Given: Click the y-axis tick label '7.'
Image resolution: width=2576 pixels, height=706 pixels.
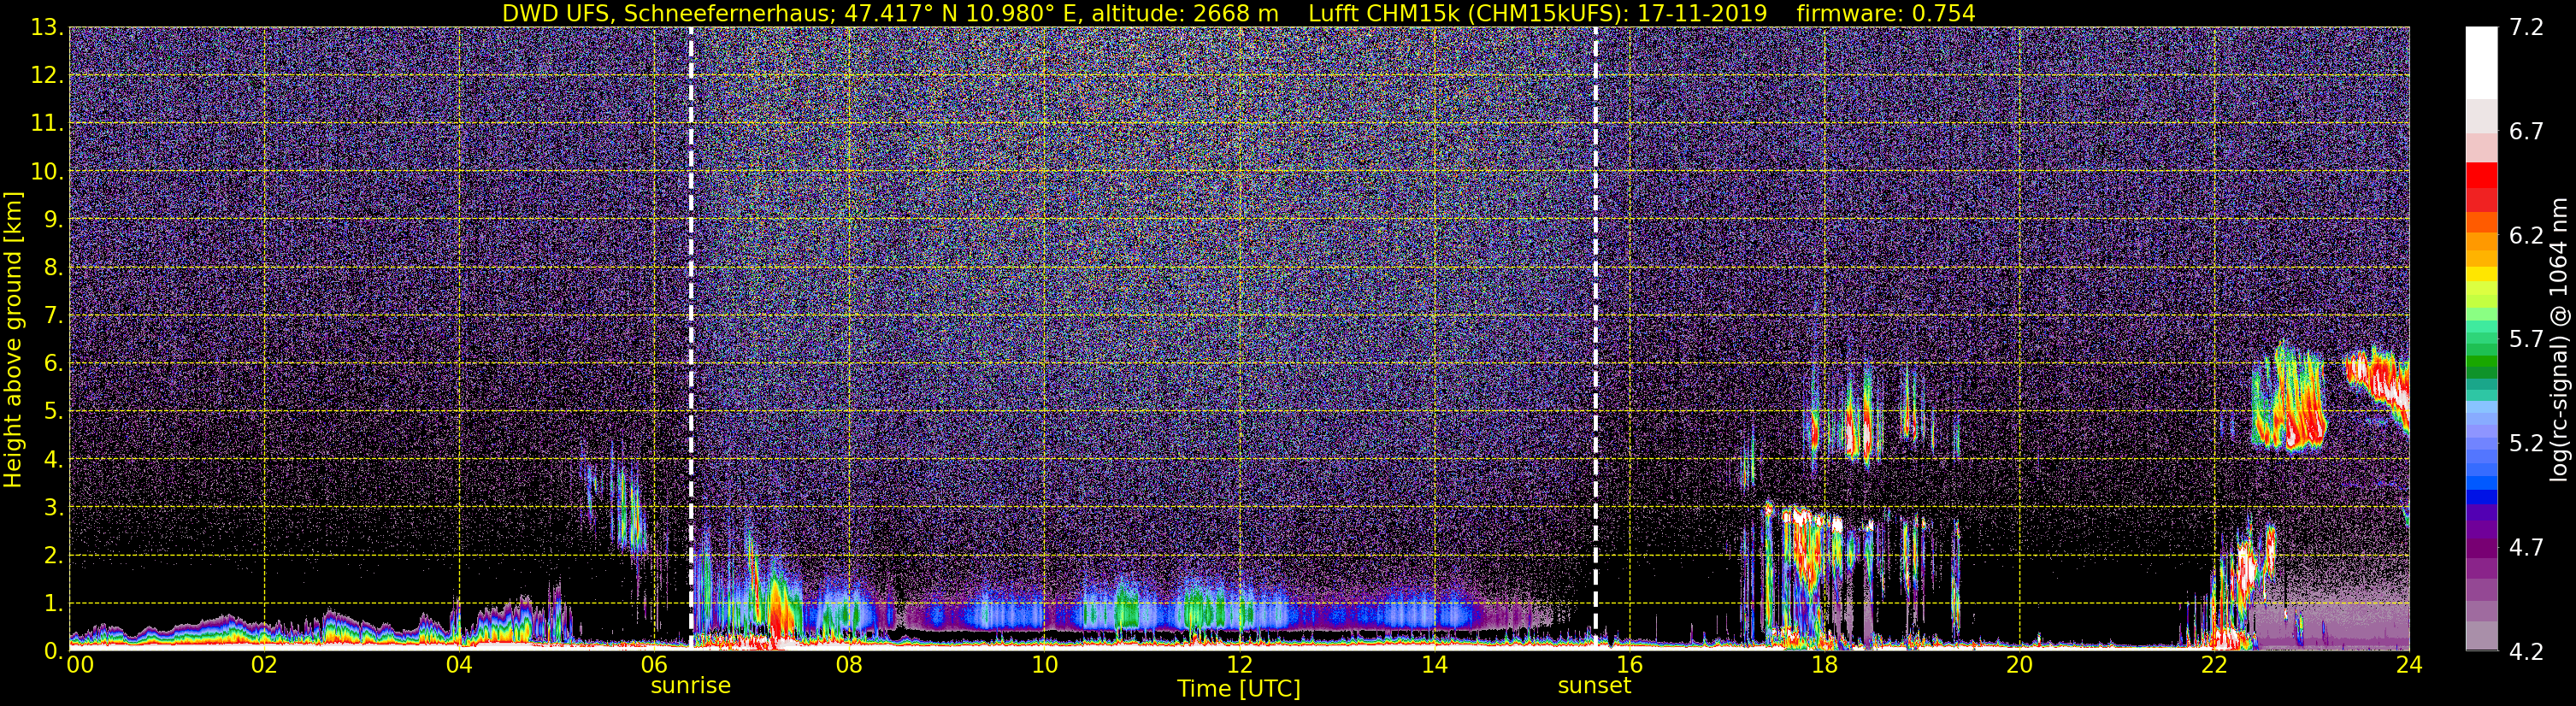Looking at the screenshot, I should pos(54,315).
